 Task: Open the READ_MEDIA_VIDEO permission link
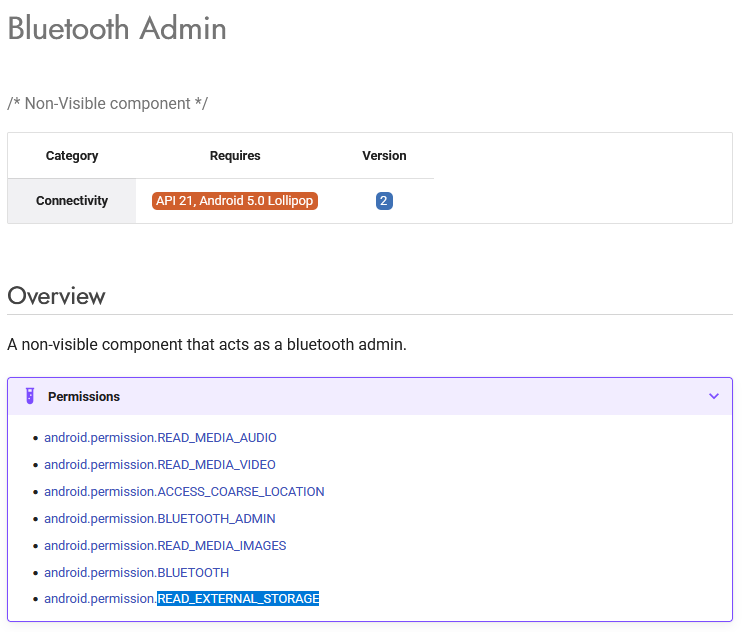click(x=159, y=465)
